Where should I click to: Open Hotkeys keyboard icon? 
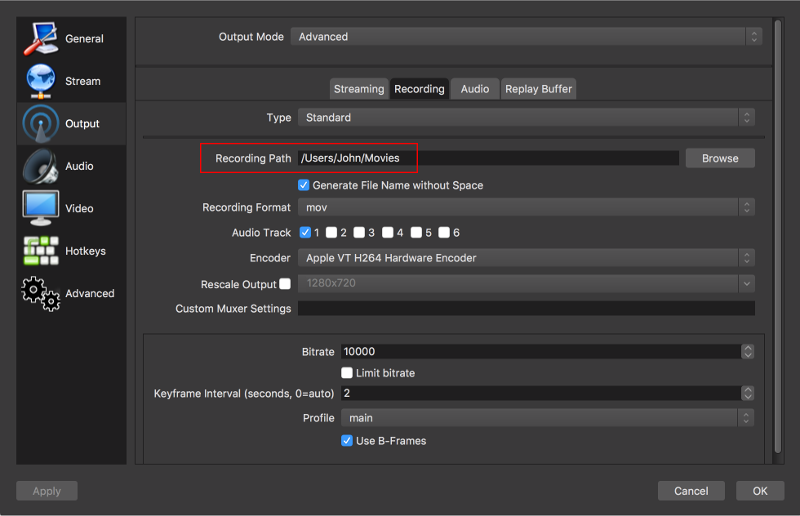[x=41, y=251]
